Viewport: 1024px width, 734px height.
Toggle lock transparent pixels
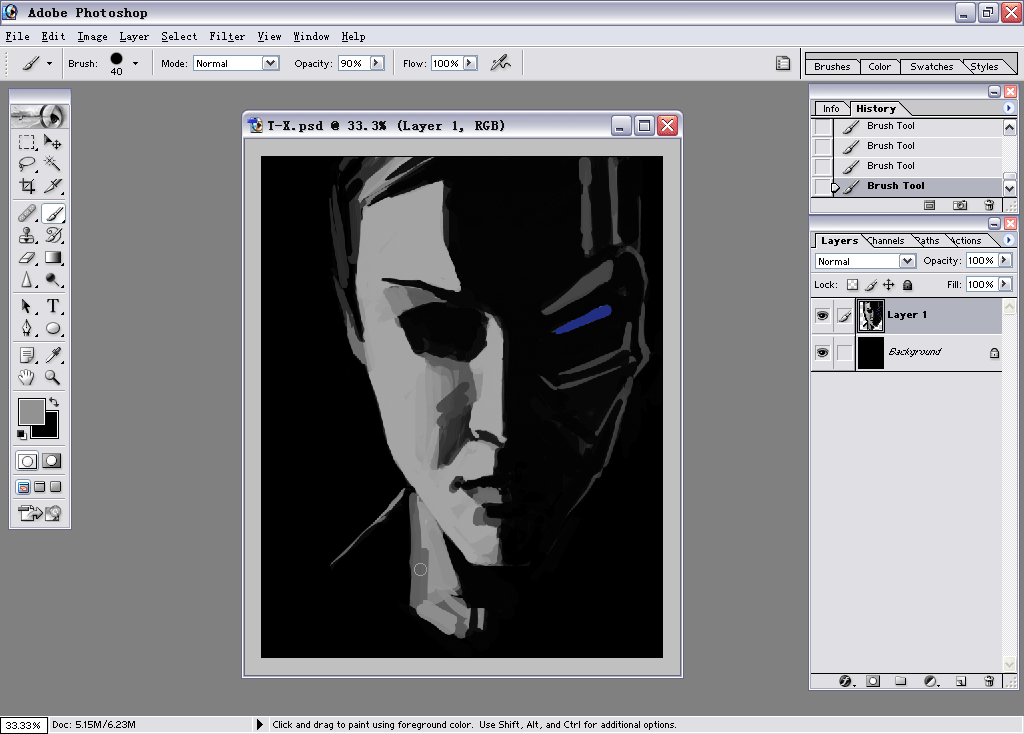(852, 284)
